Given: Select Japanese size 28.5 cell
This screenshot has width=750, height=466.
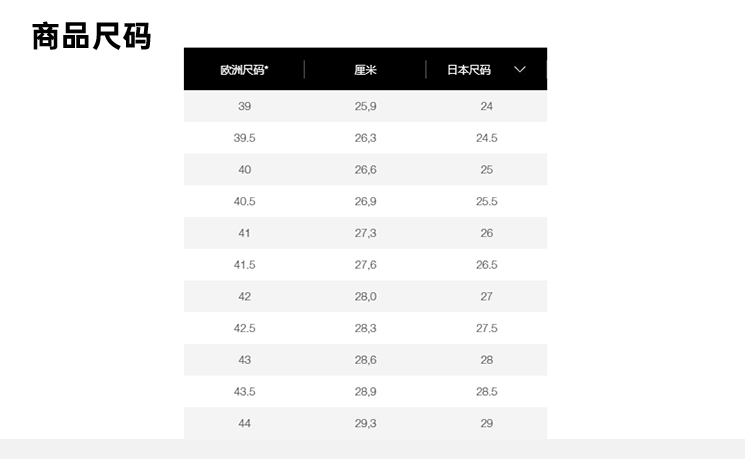Looking at the screenshot, I should point(487,392).
